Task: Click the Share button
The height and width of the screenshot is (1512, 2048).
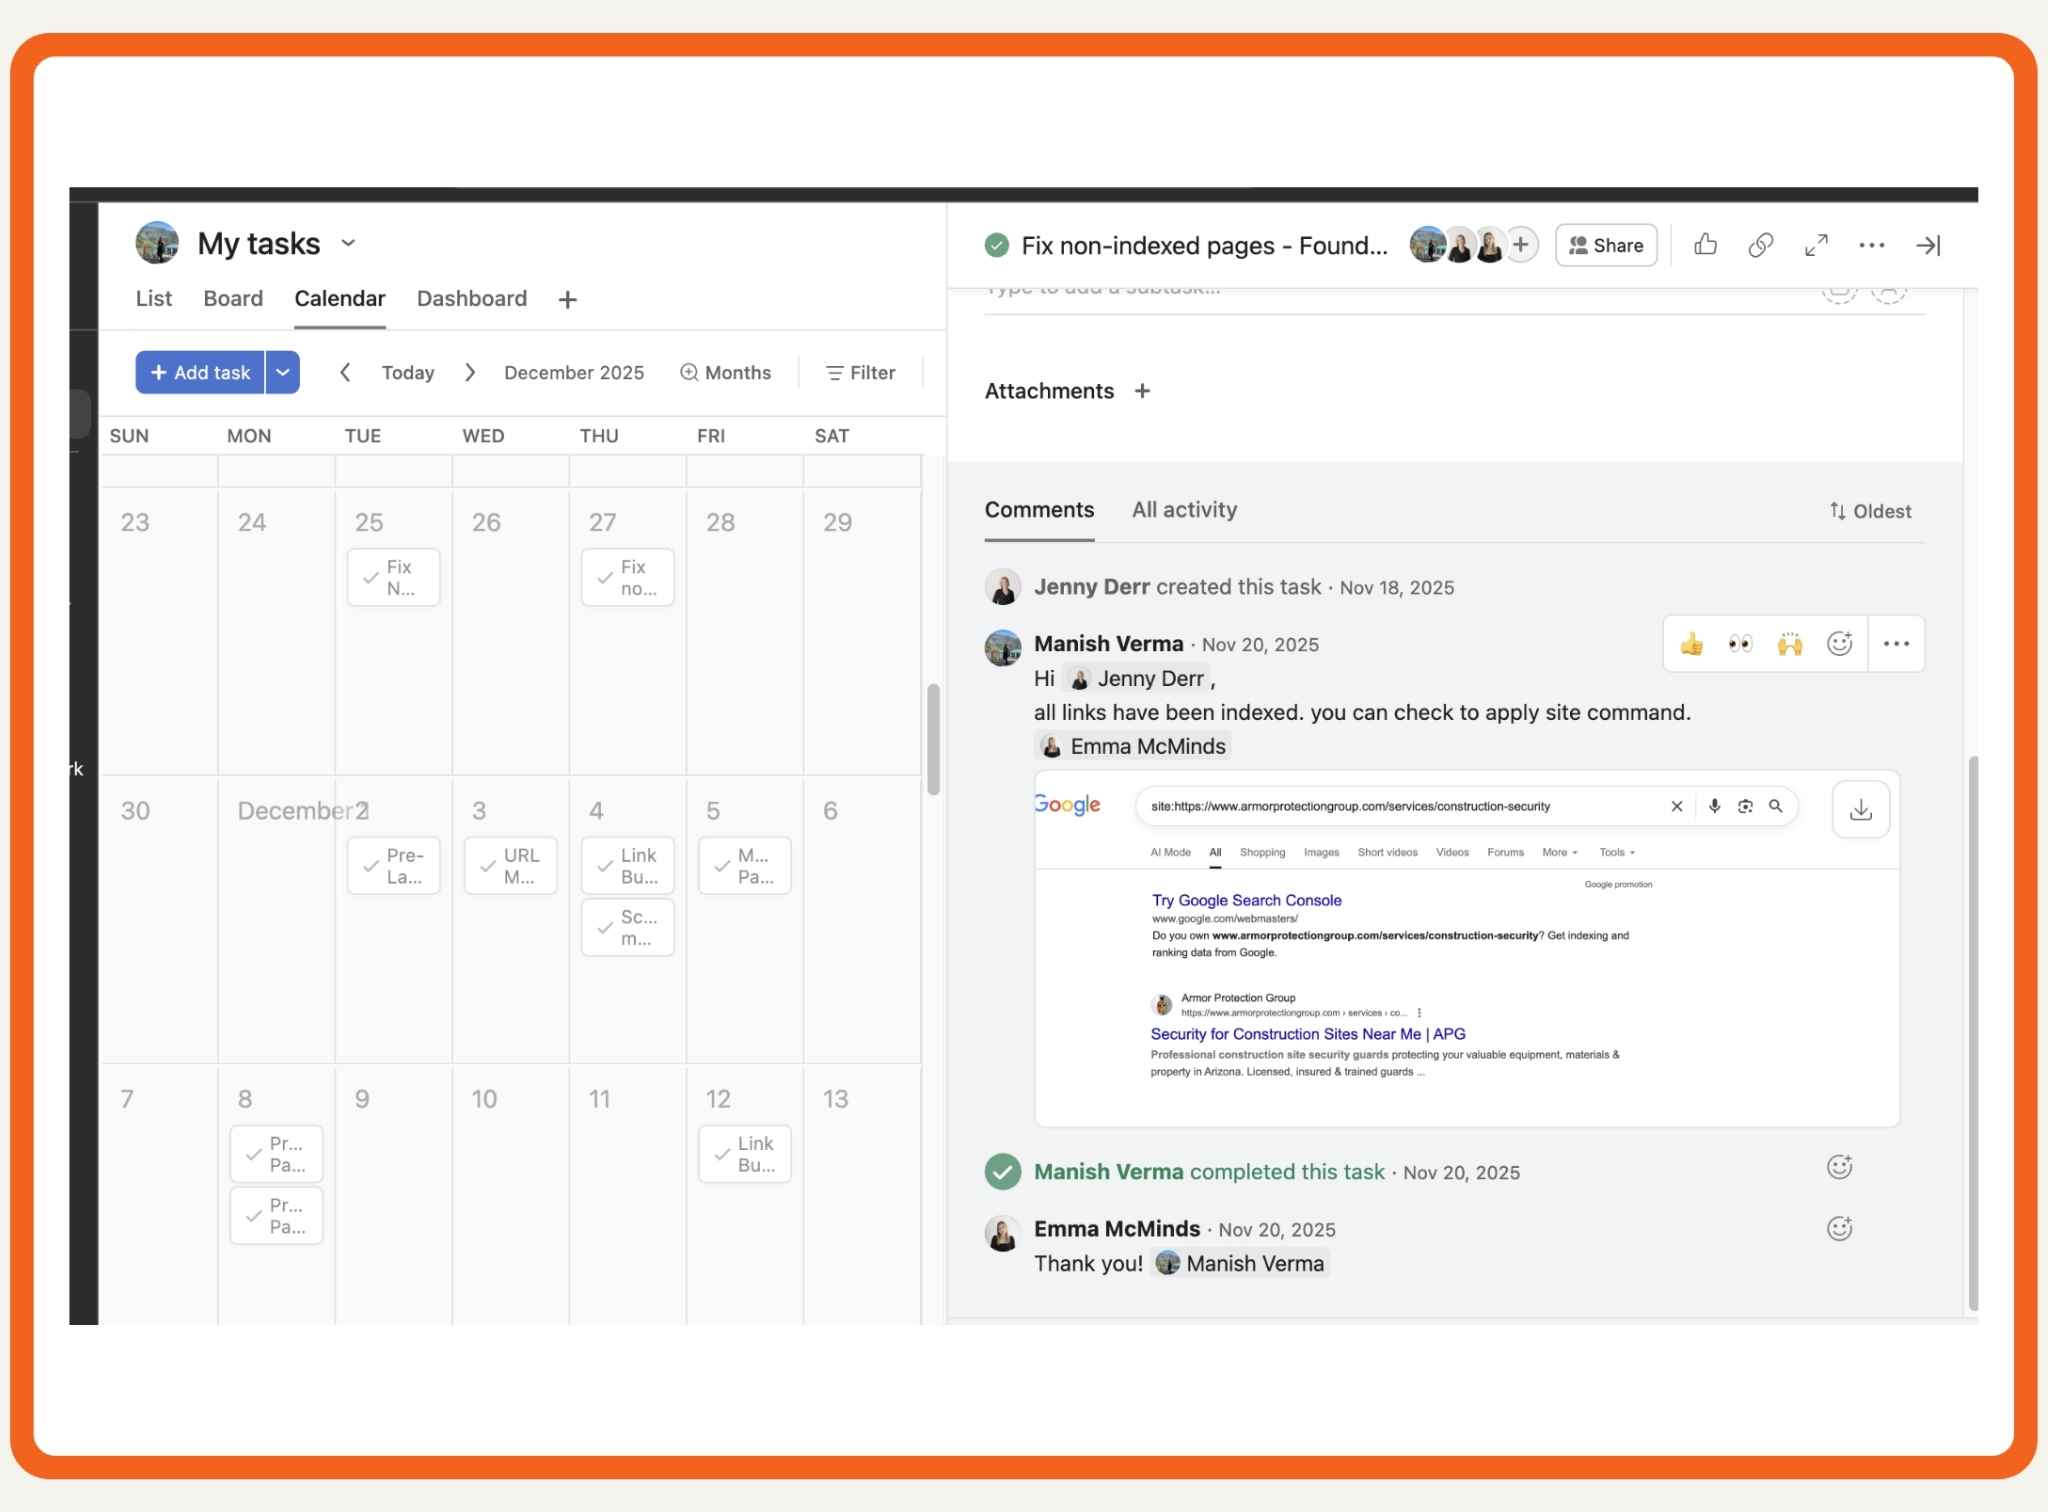Action: tap(1606, 245)
